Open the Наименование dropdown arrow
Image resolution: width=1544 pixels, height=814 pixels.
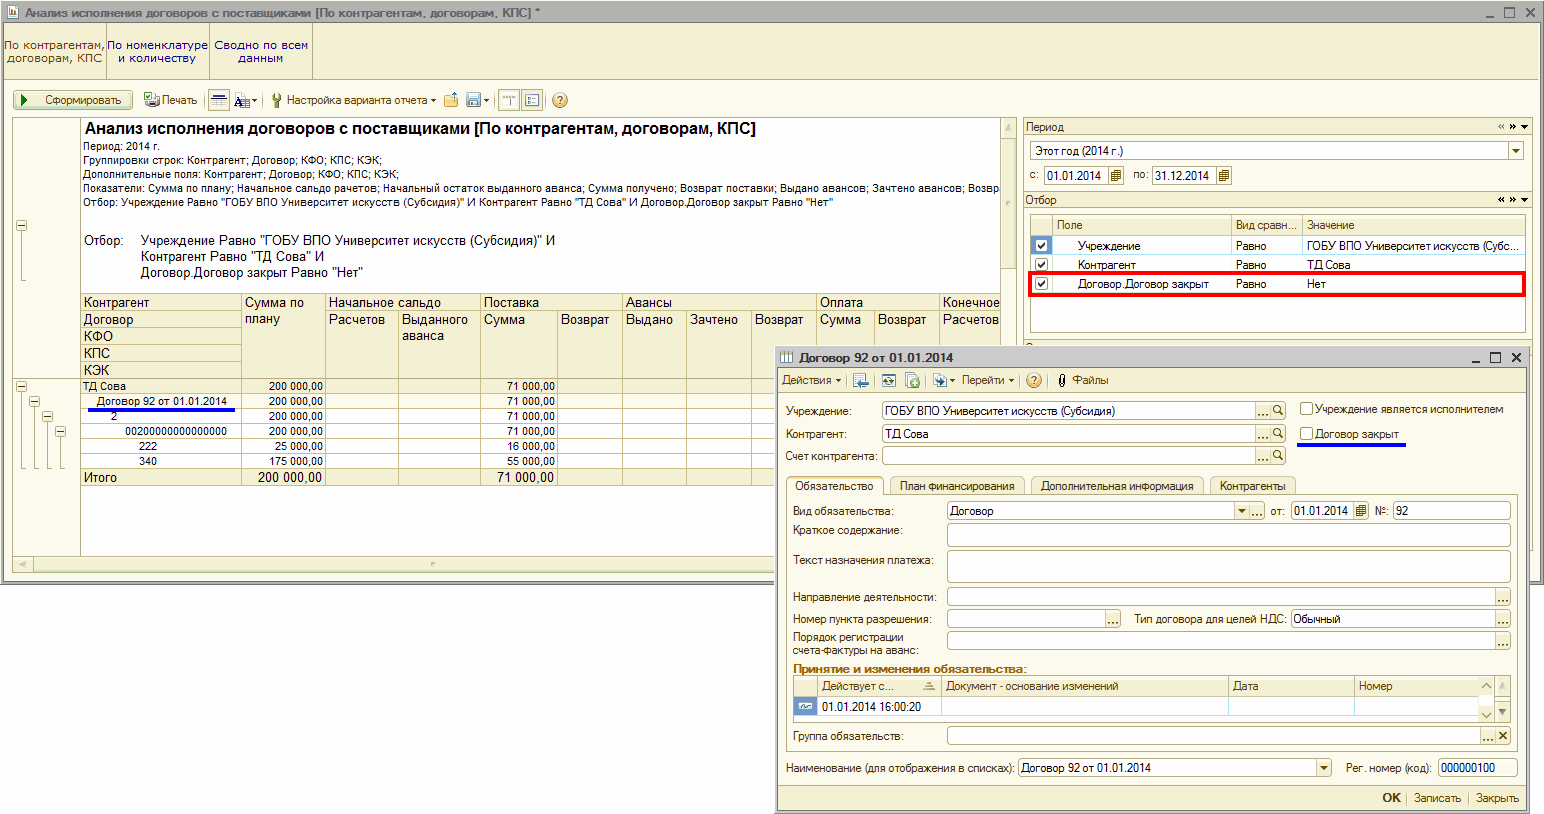click(1324, 768)
